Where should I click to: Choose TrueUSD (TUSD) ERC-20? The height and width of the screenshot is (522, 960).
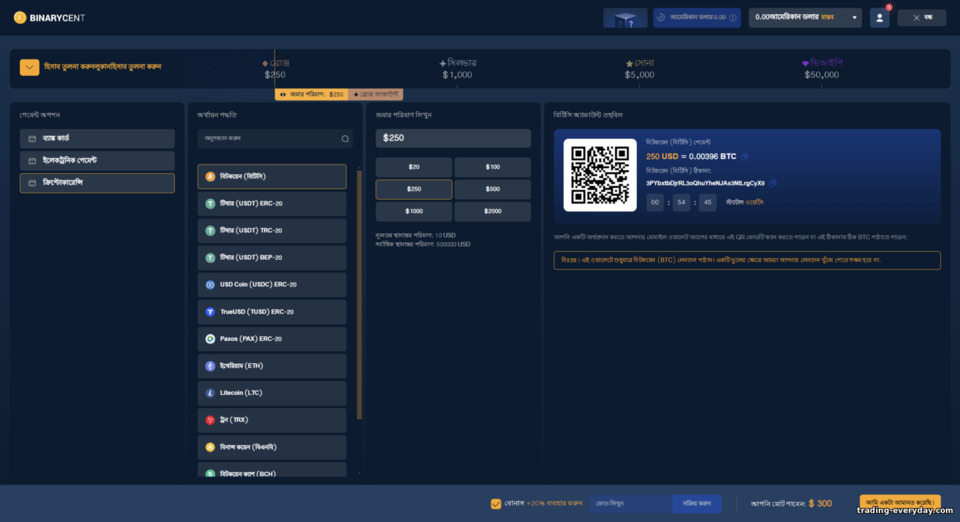pos(272,311)
